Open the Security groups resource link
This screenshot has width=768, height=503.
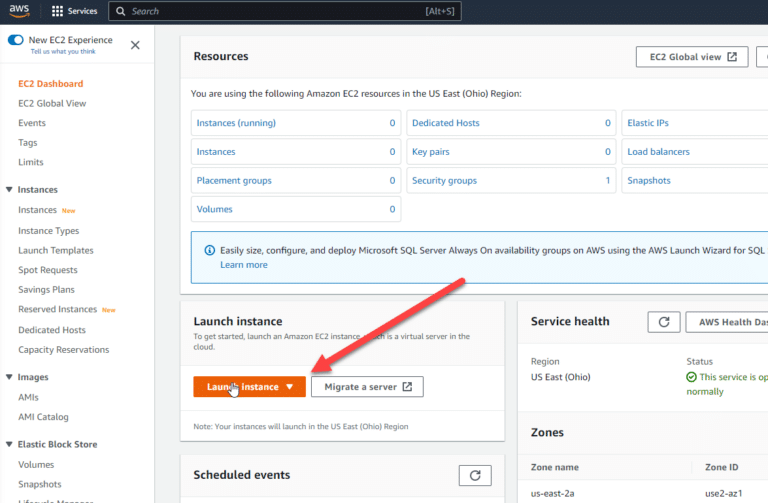[444, 181]
